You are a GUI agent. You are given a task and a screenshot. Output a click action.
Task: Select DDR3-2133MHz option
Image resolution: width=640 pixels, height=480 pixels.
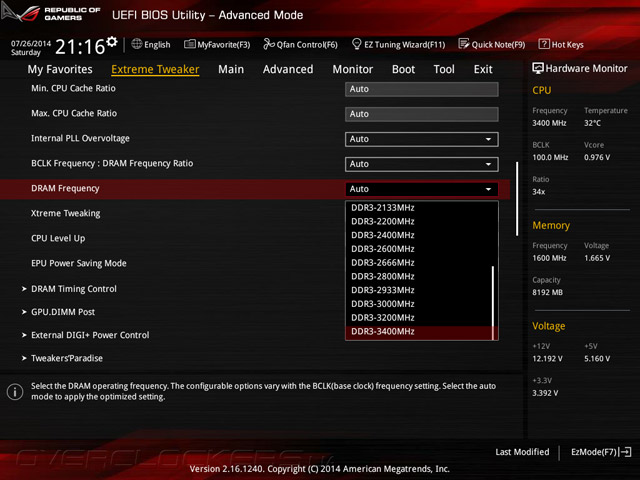pos(419,208)
